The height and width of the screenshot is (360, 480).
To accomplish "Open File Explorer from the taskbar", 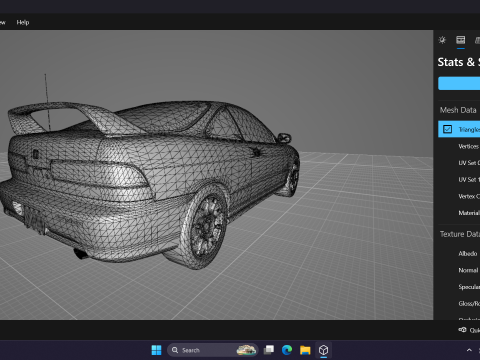I will coord(305,350).
